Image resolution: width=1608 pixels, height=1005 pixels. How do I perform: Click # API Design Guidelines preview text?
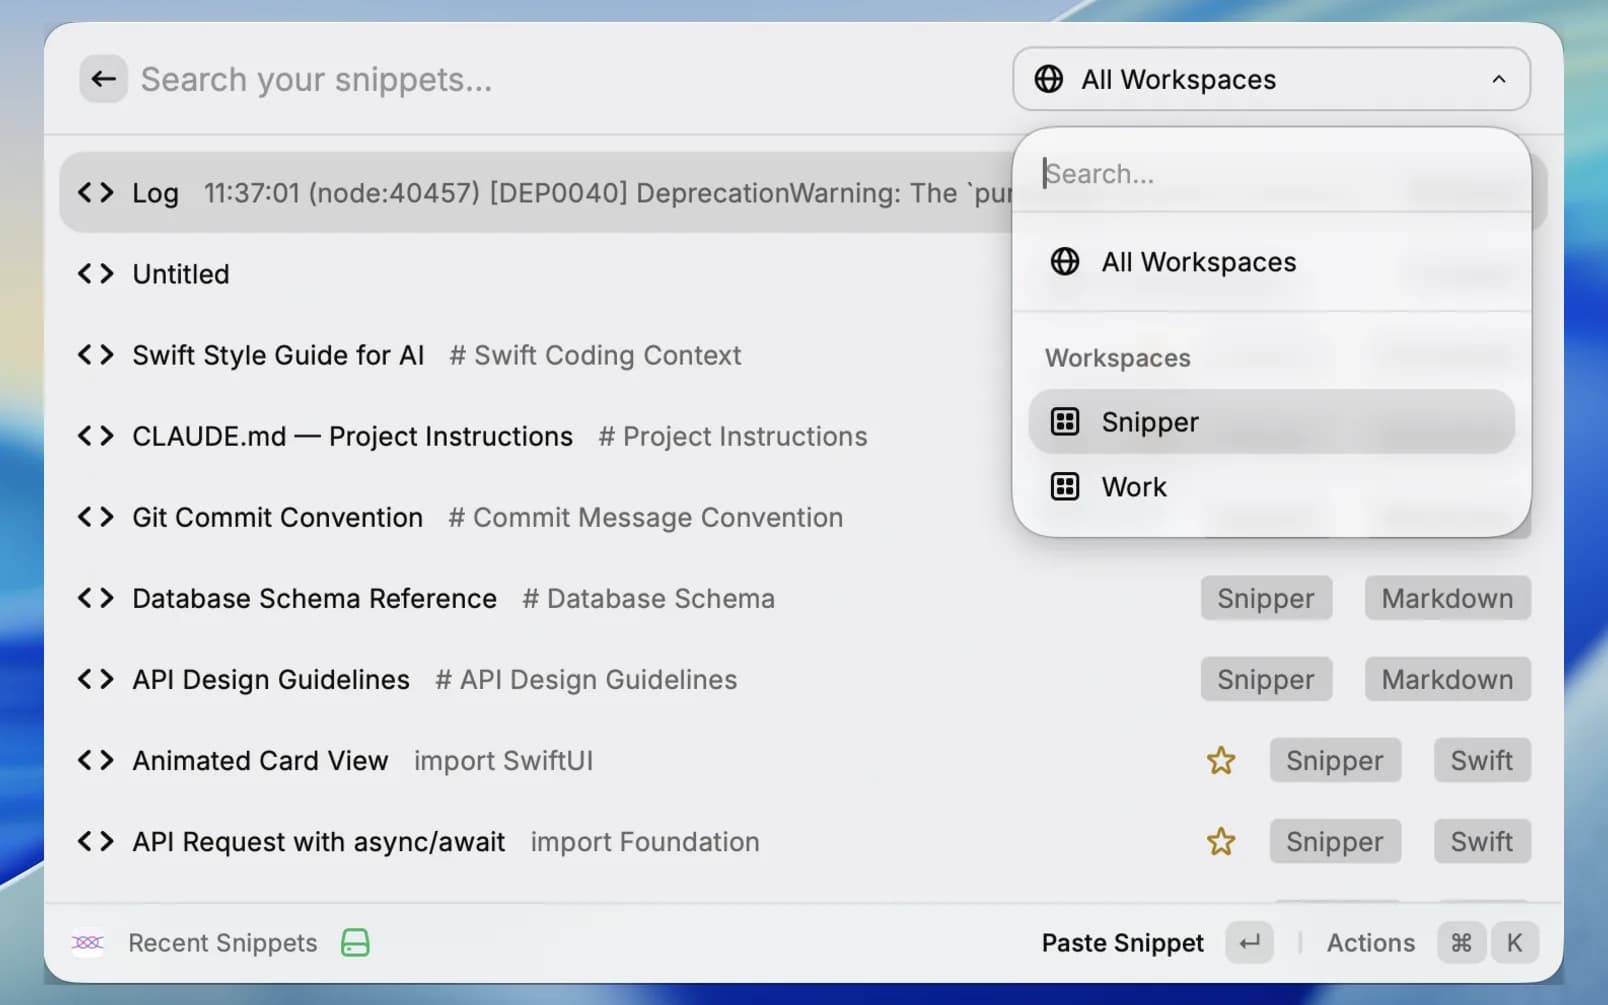point(586,679)
